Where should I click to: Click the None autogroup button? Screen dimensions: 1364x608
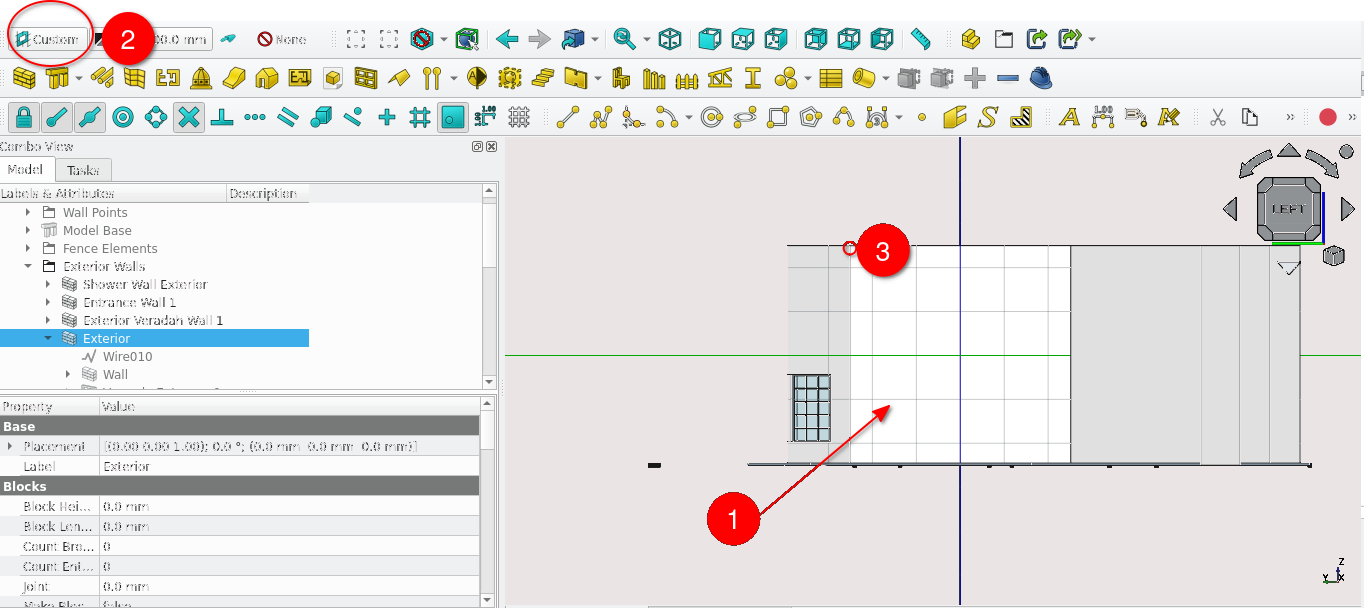[x=281, y=39]
